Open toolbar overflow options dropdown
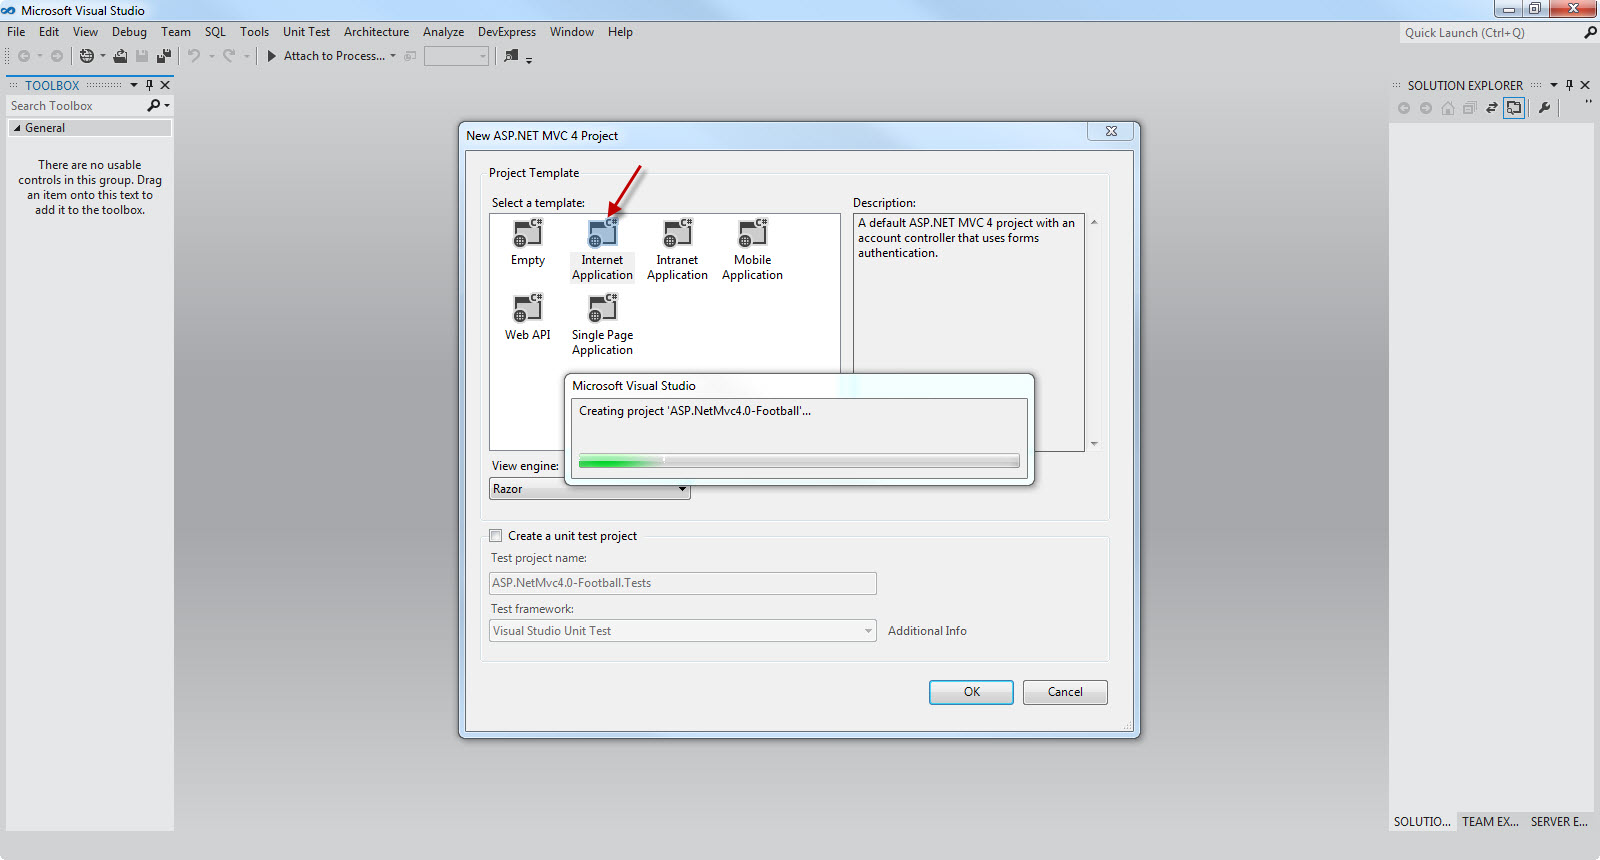 pyautogui.click(x=529, y=60)
